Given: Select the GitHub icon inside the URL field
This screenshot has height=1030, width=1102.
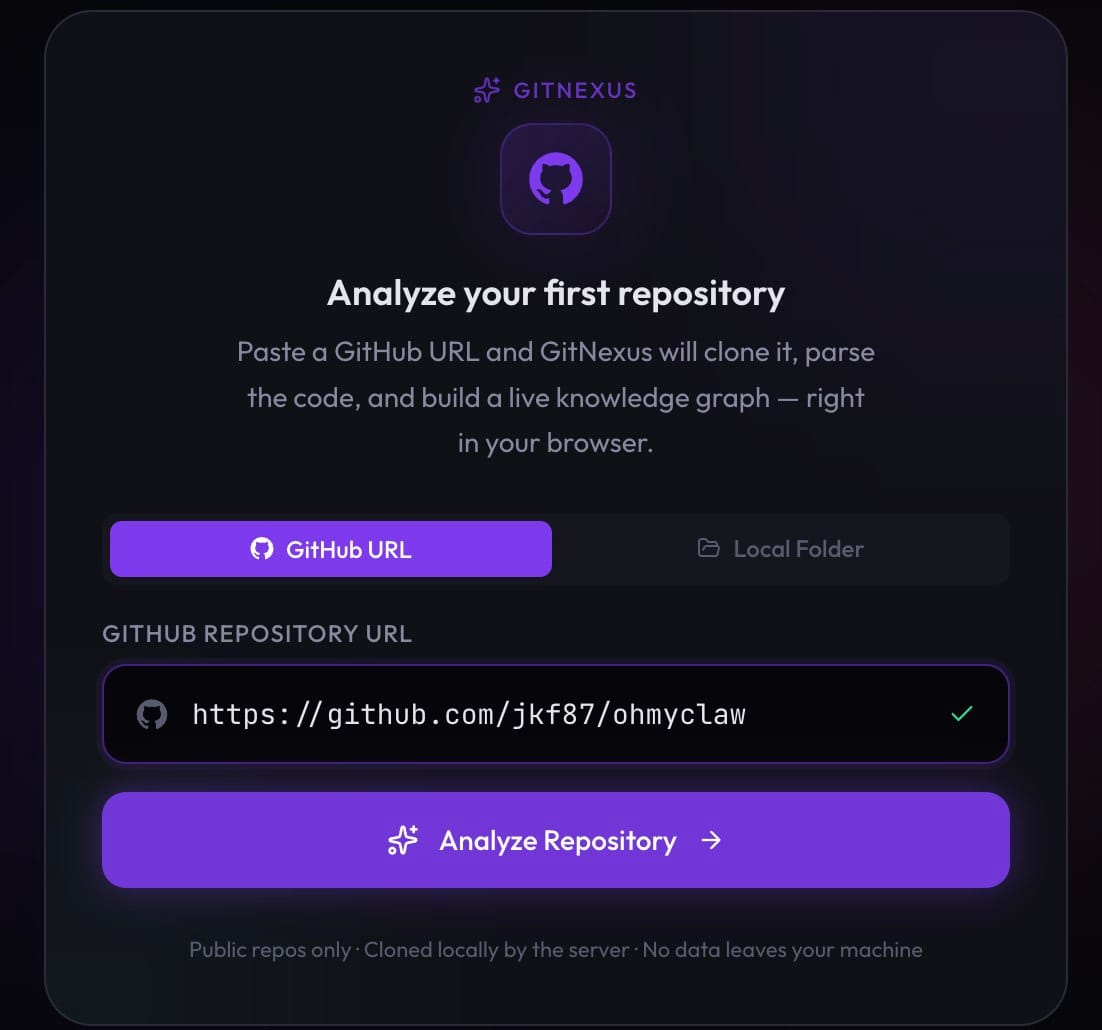Looking at the screenshot, I should click(152, 714).
